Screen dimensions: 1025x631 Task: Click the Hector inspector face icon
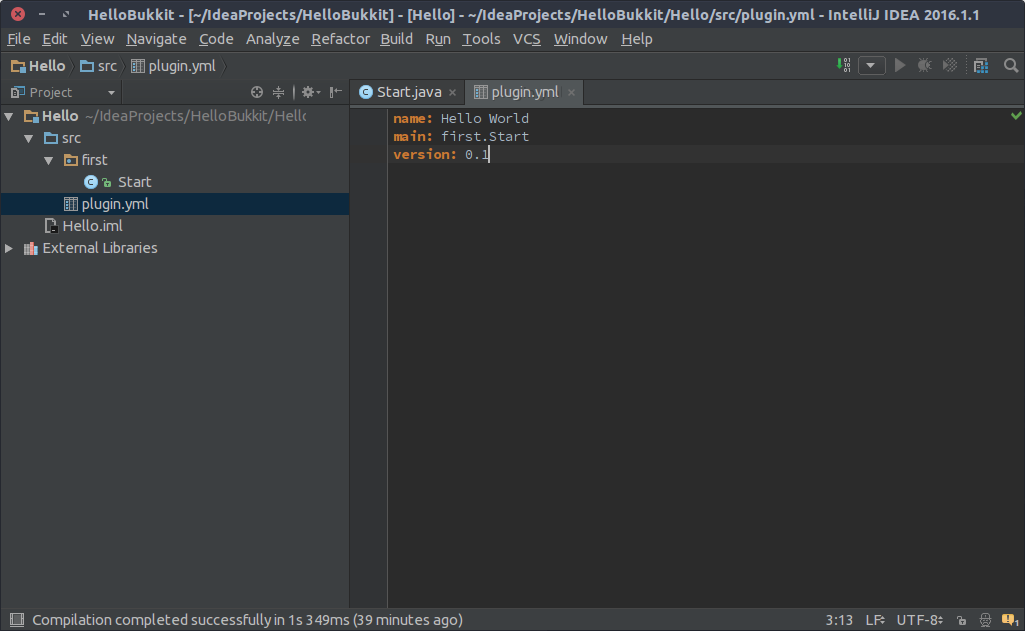click(985, 620)
